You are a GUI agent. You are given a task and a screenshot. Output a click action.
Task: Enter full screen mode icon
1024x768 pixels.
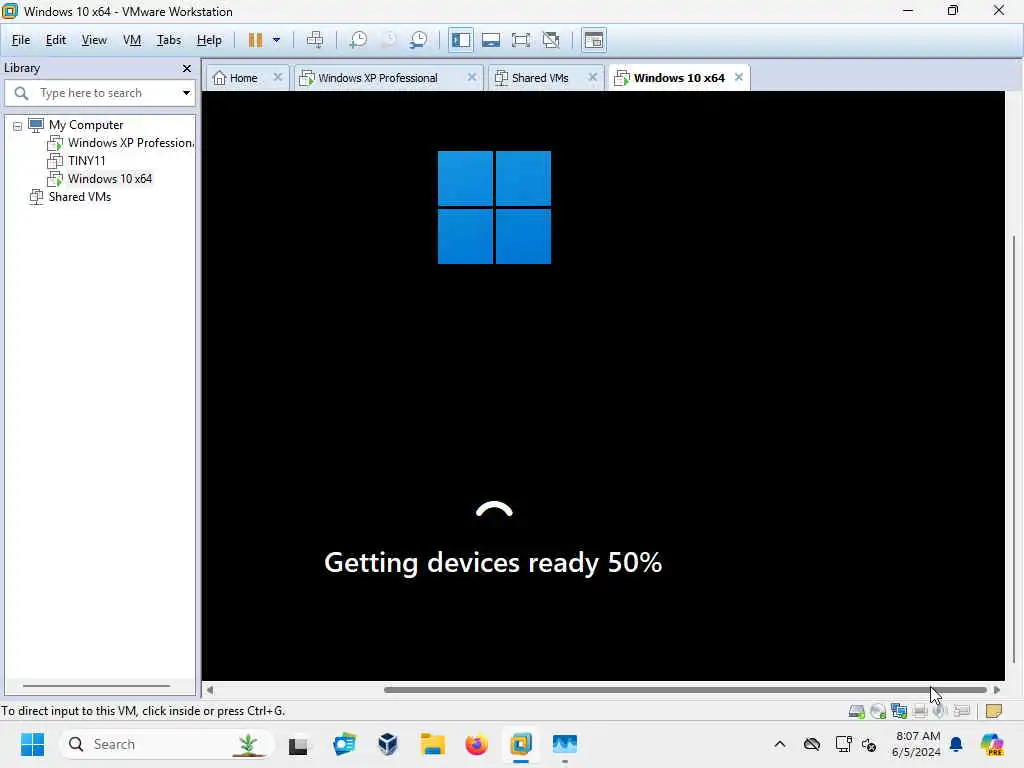pos(520,40)
